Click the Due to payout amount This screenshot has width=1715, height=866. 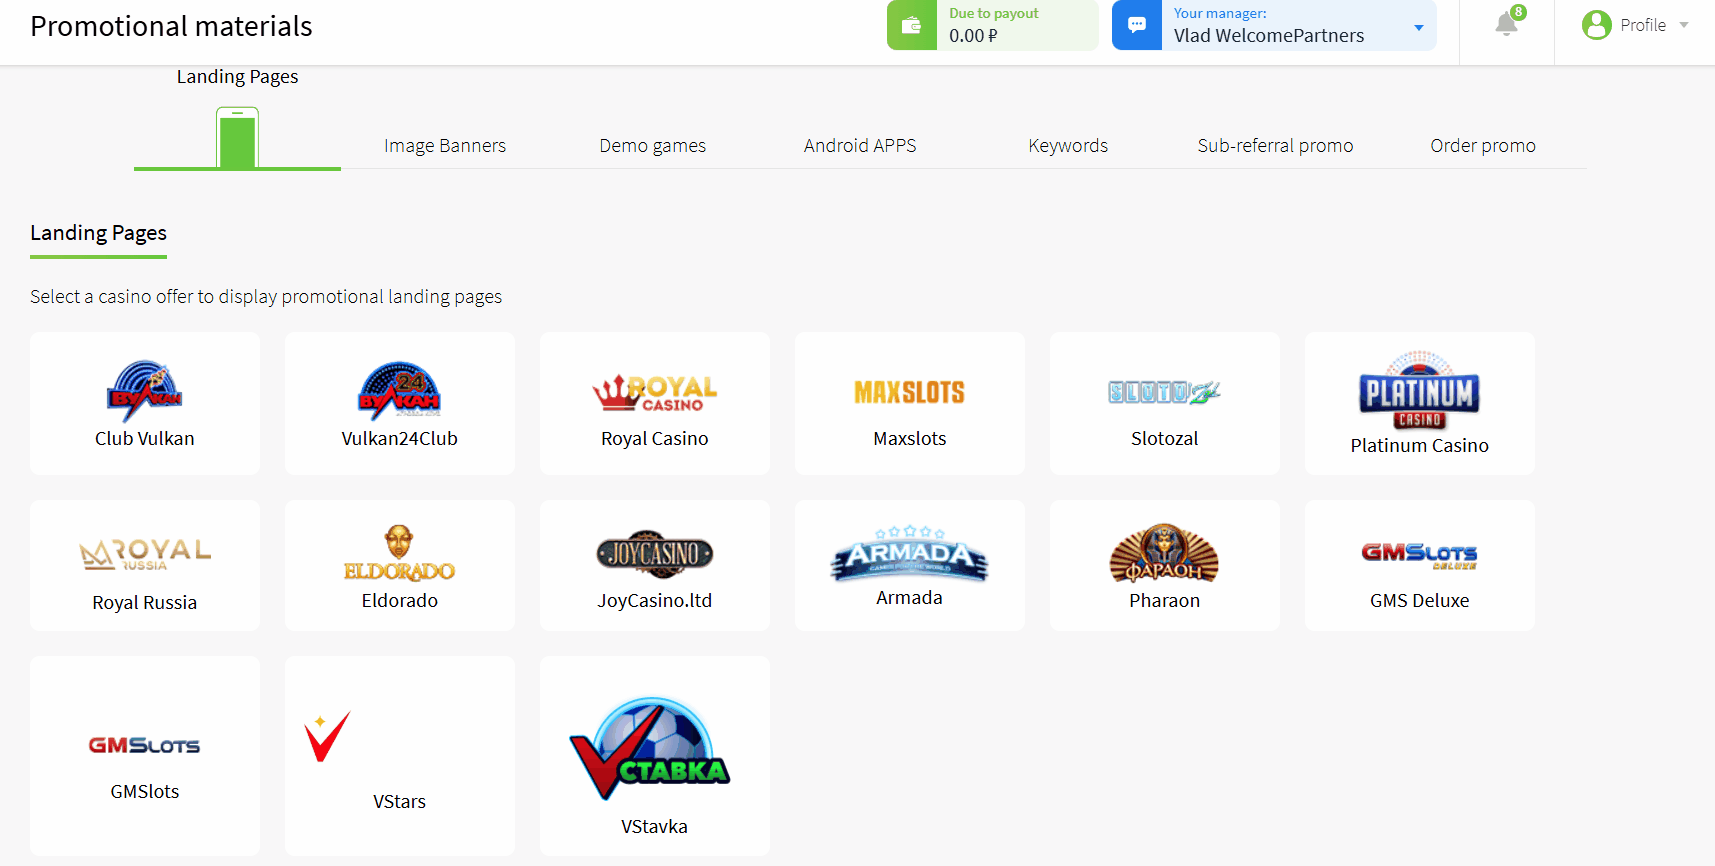tap(973, 36)
